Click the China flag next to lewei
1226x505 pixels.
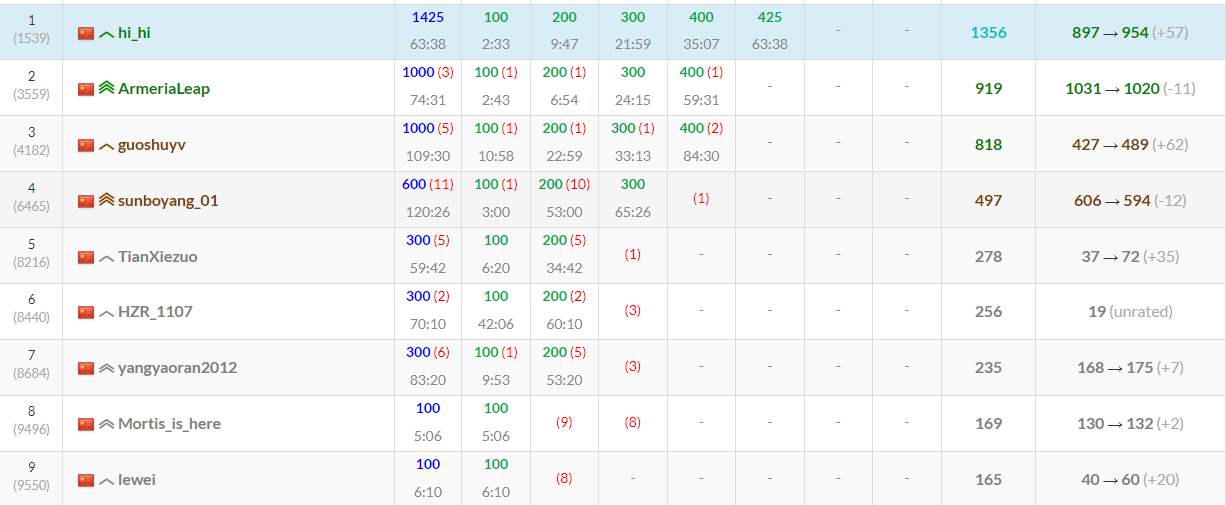[x=86, y=480]
